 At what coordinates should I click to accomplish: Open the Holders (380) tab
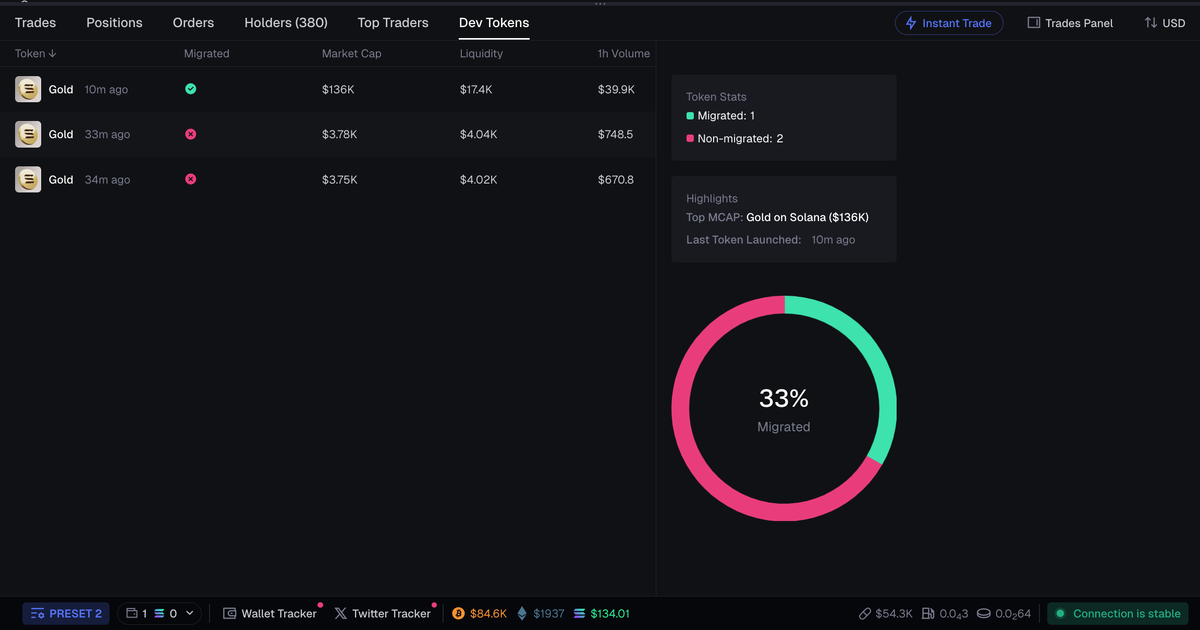pyautogui.click(x=286, y=22)
